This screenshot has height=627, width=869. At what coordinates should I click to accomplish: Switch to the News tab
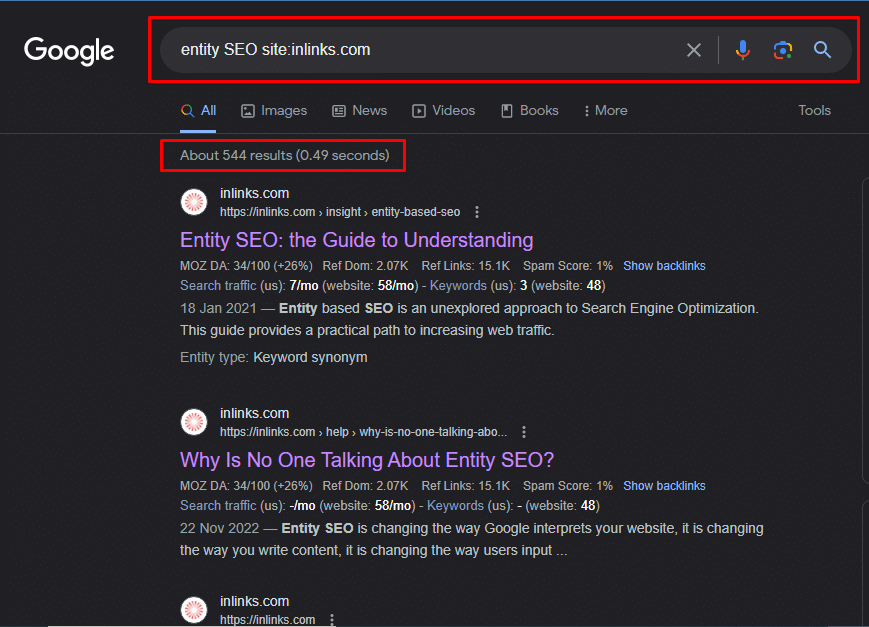[x=359, y=110]
